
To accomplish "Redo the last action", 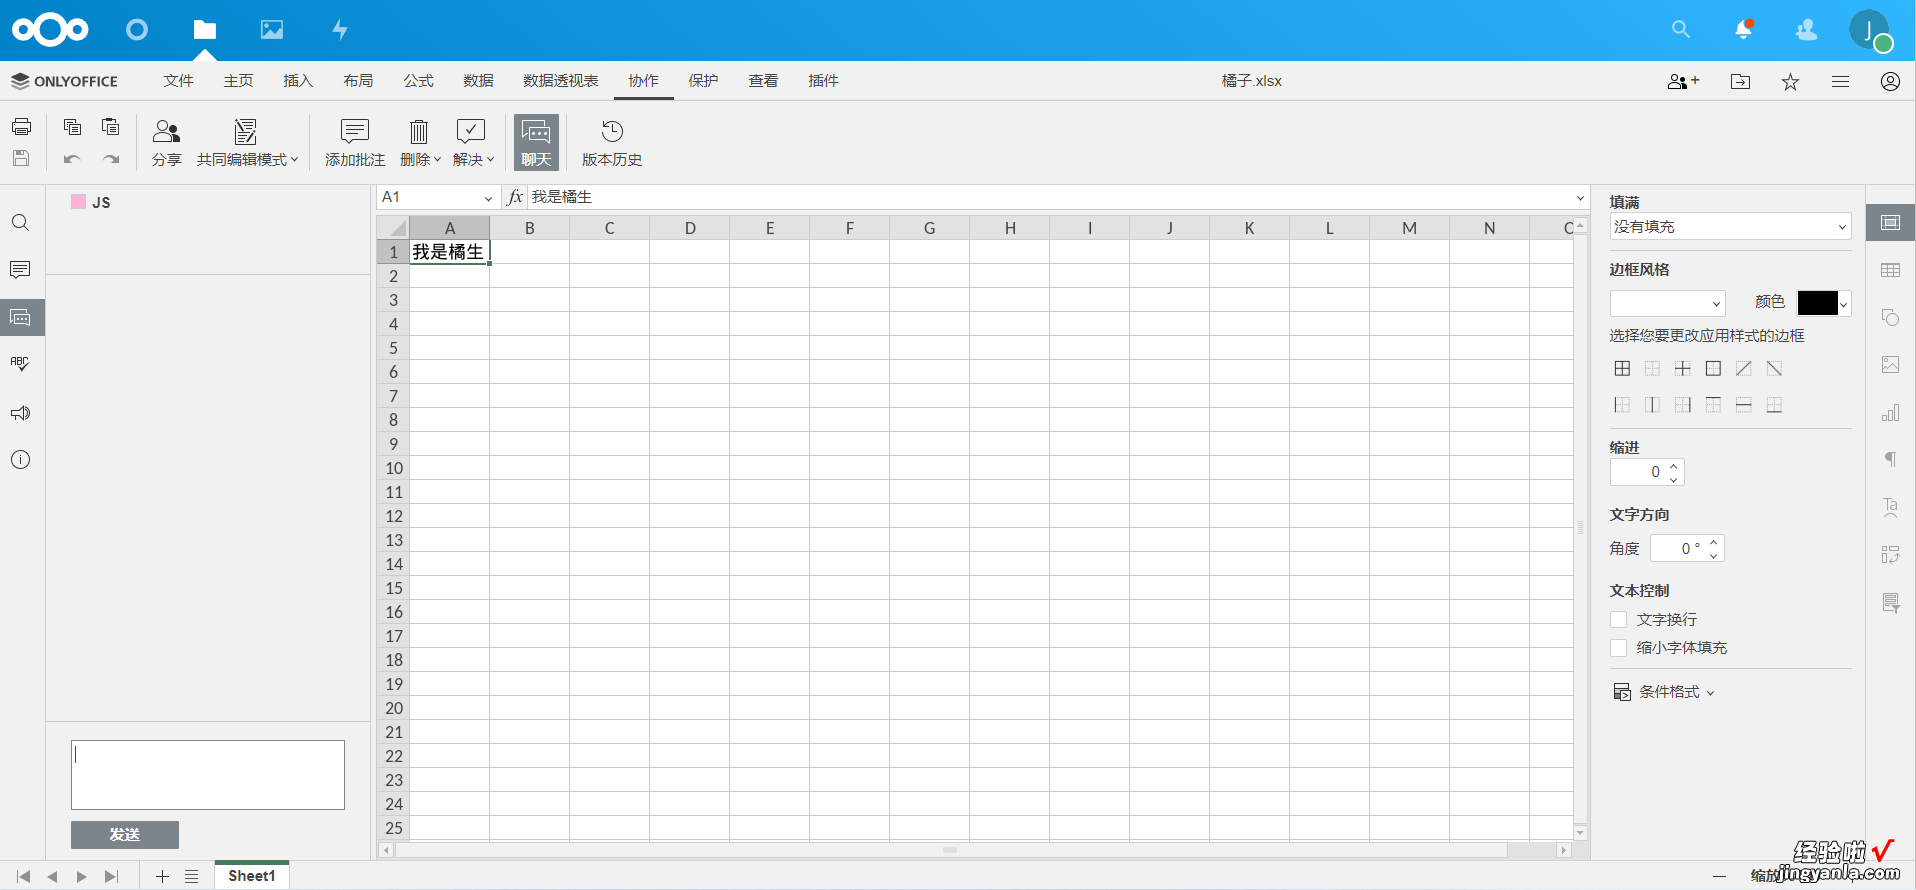I will tap(110, 159).
